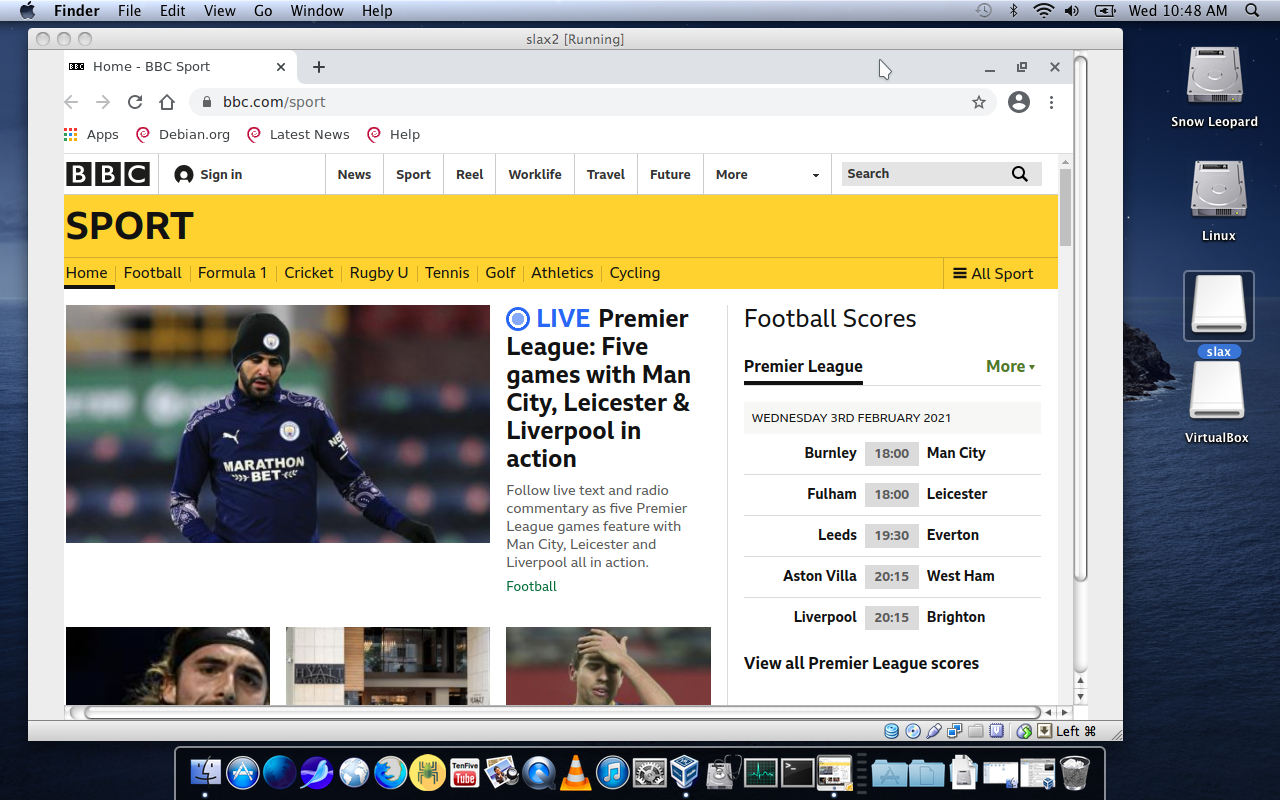The width and height of the screenshot is (1280, 800).
Task: Open the All Sport menu
Action: click(x=993, y=274)
